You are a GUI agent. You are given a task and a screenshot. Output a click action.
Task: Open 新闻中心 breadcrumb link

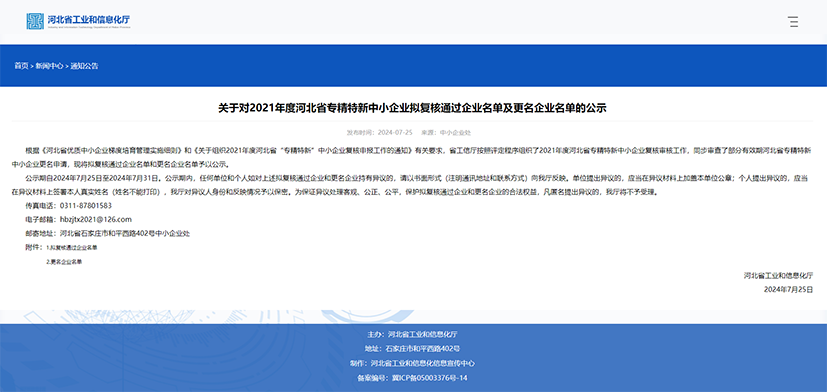pos(50,66)
